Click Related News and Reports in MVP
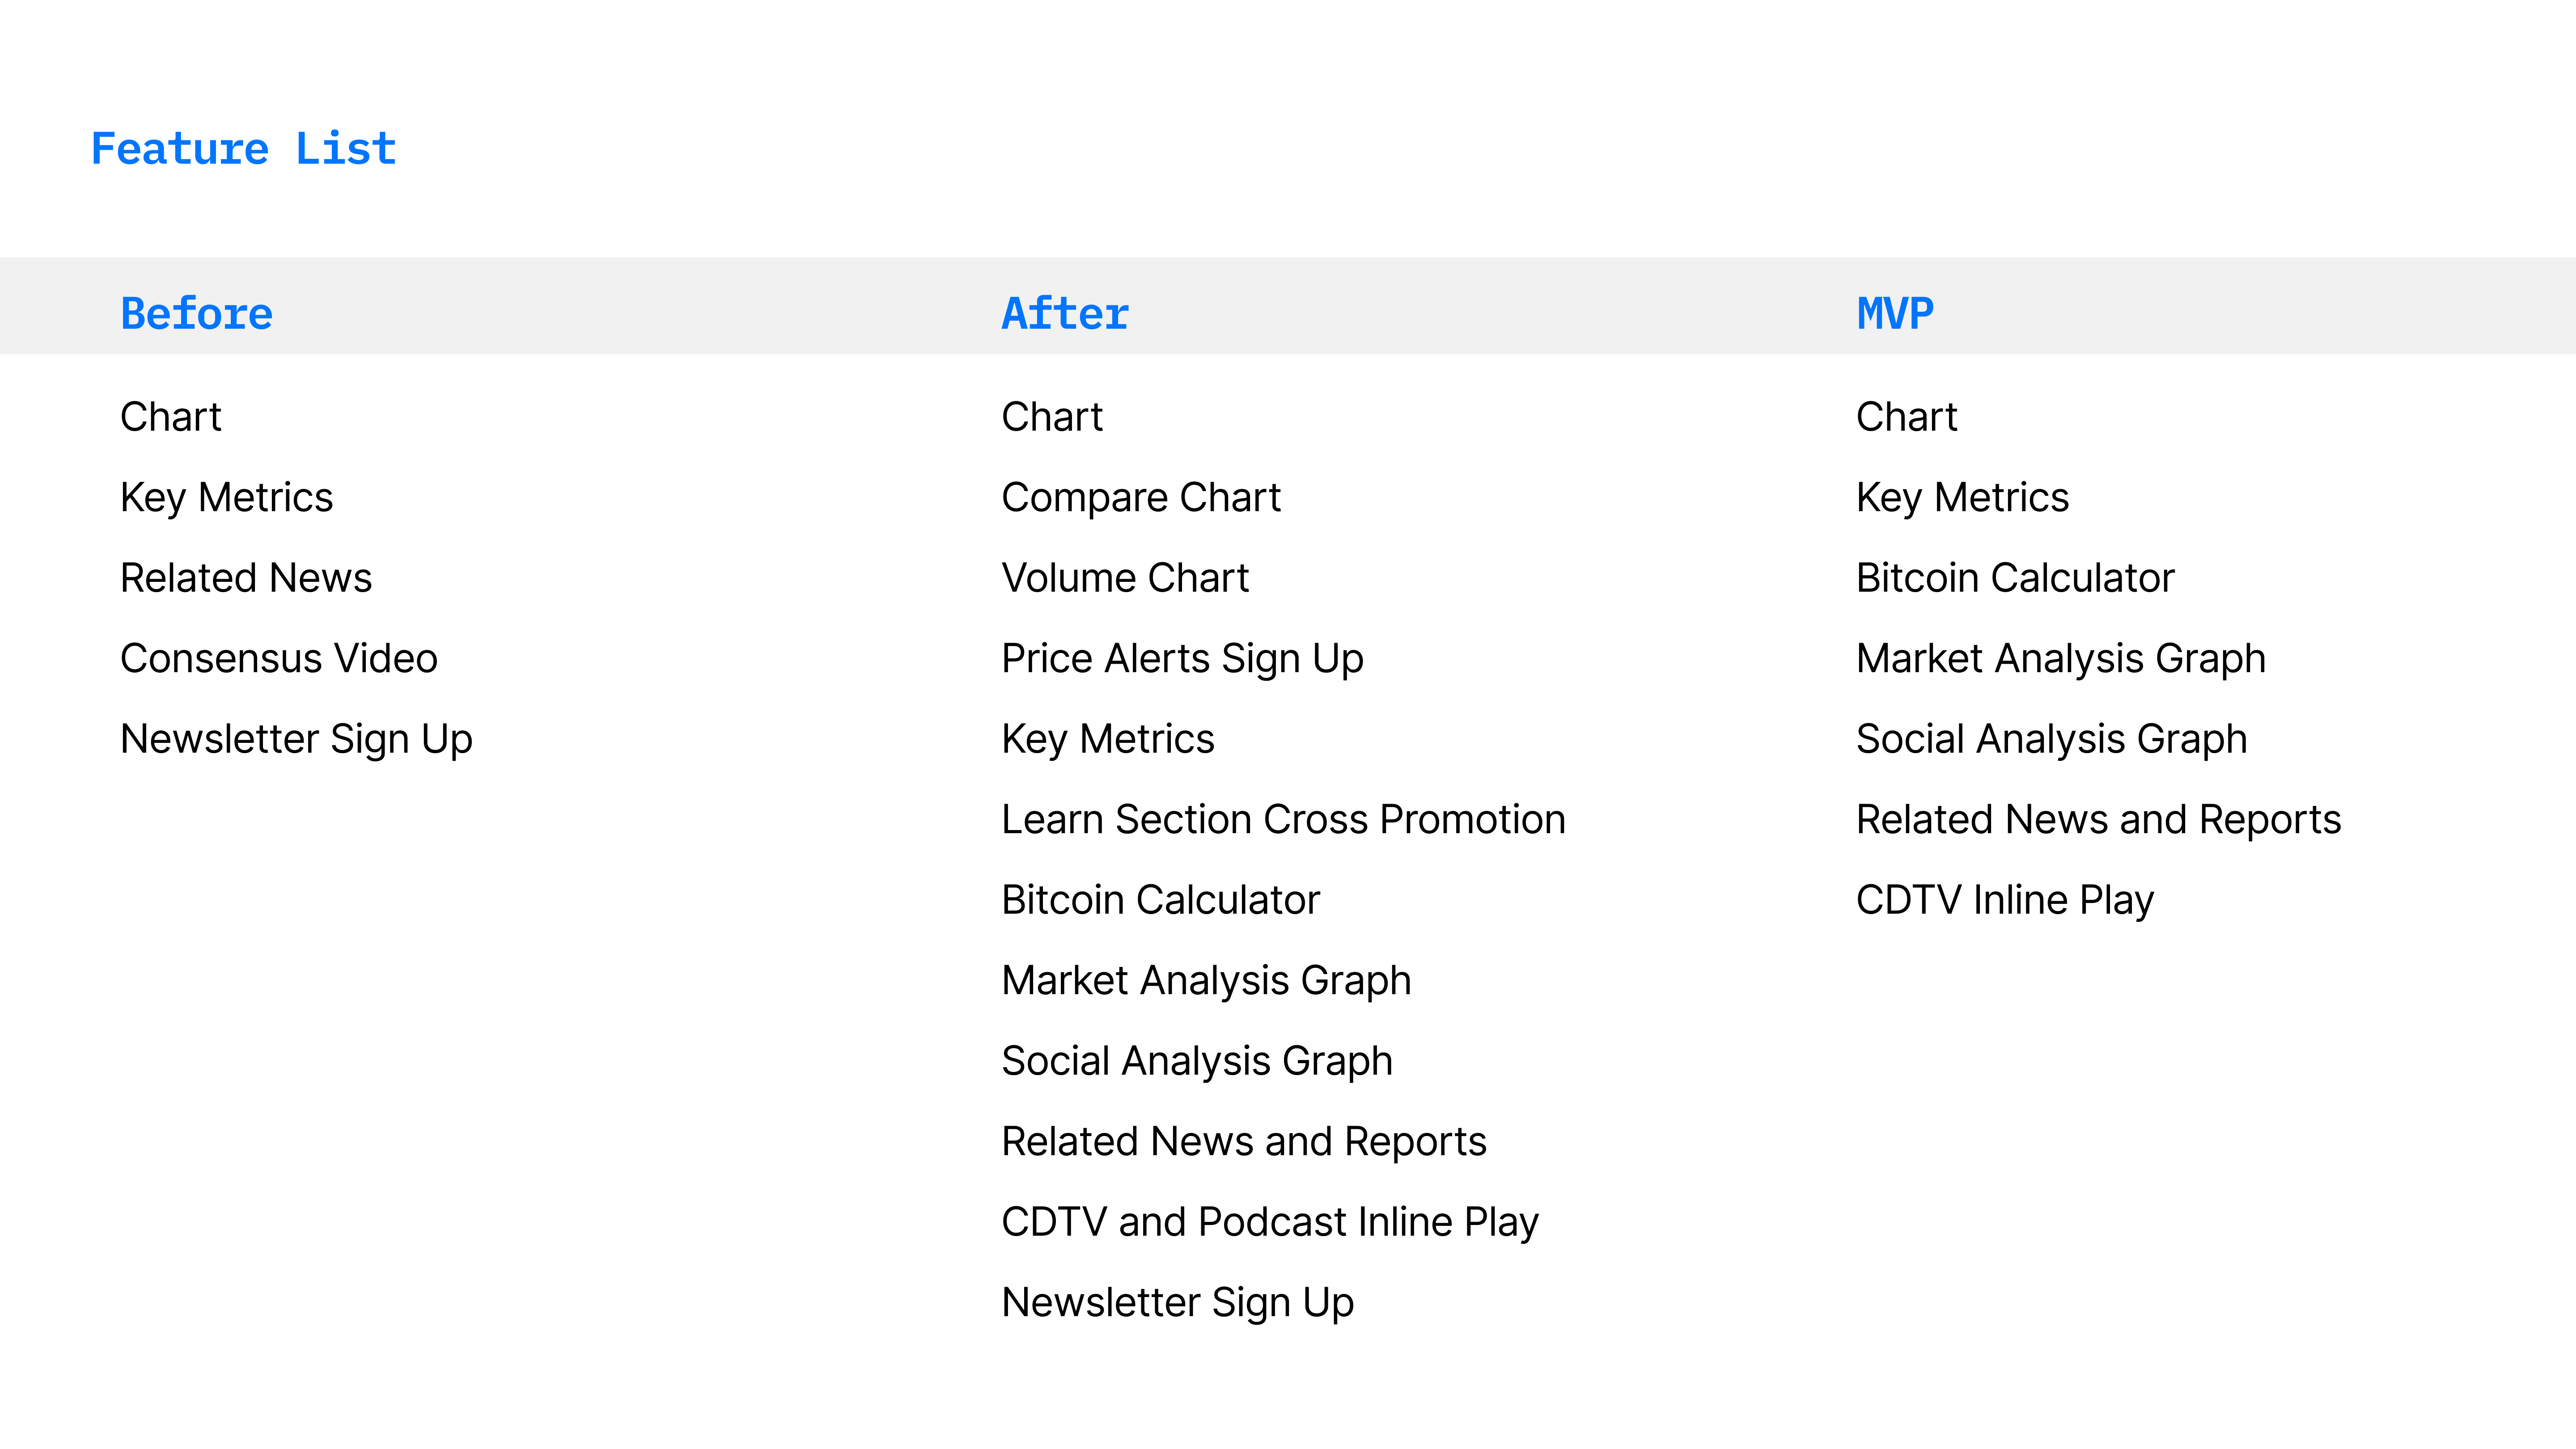Viewport: 2576px width, 1449px height. 2099,820
